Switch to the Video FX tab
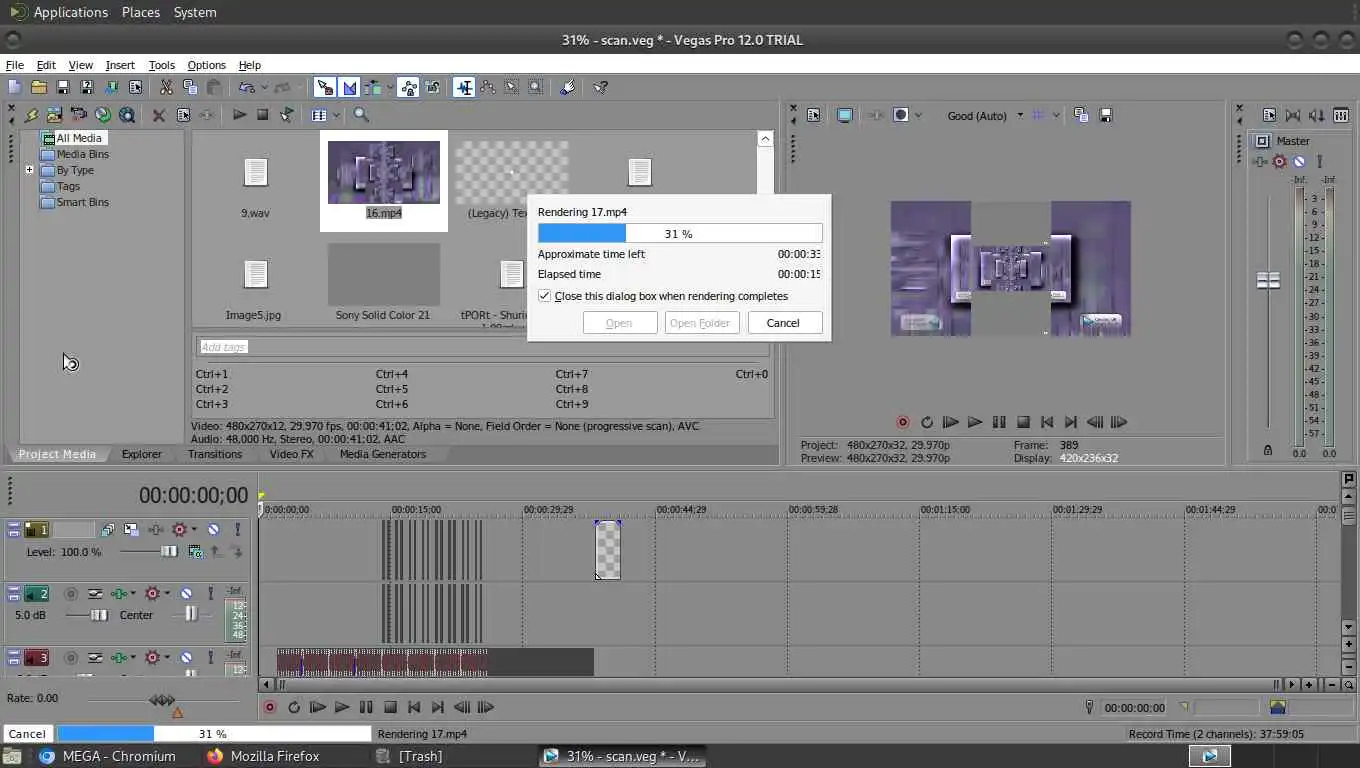 click(292, 454)
